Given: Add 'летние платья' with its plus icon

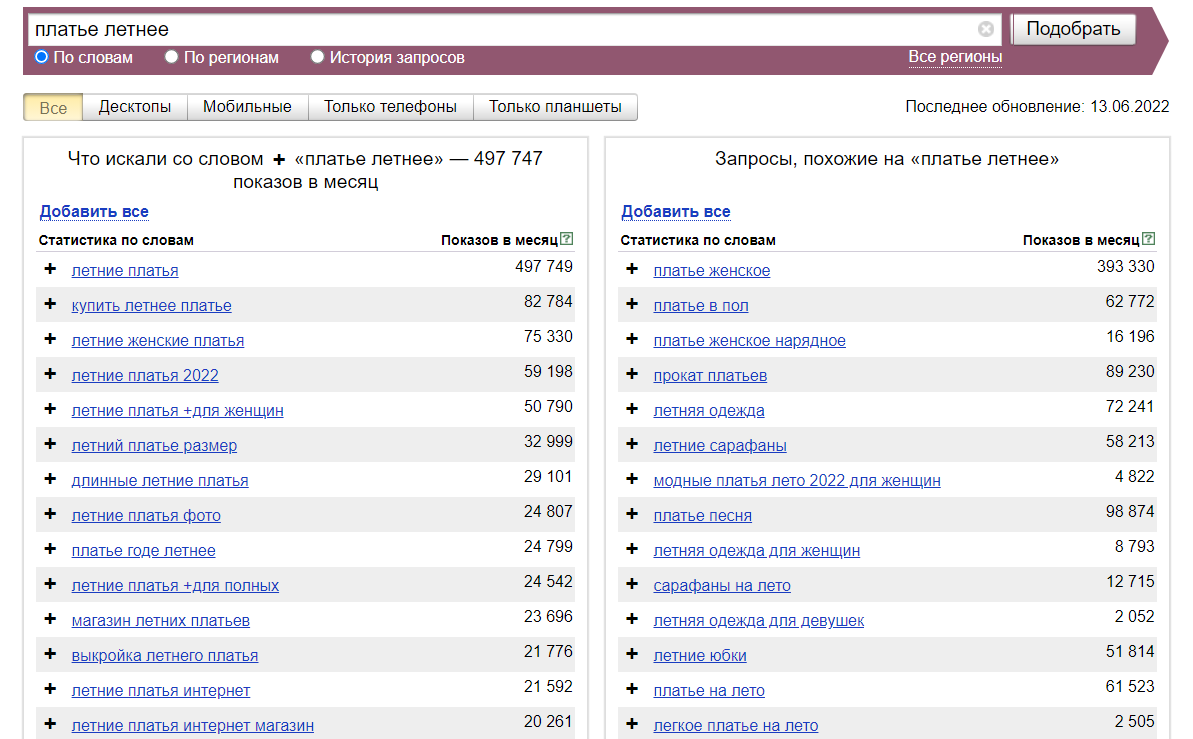Looking at the screenshot, I should click(x=50, y=269).
